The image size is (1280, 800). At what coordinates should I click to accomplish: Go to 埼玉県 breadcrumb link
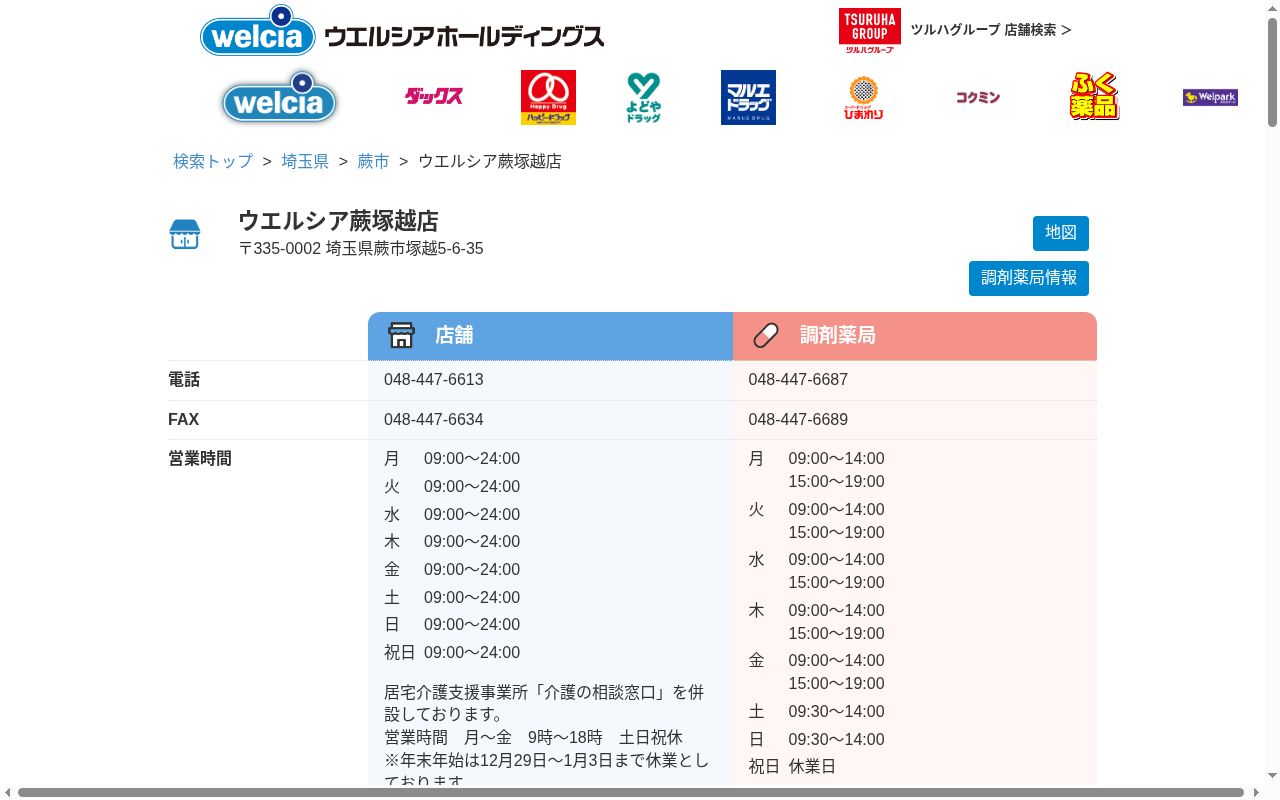[x=305, y=161]
